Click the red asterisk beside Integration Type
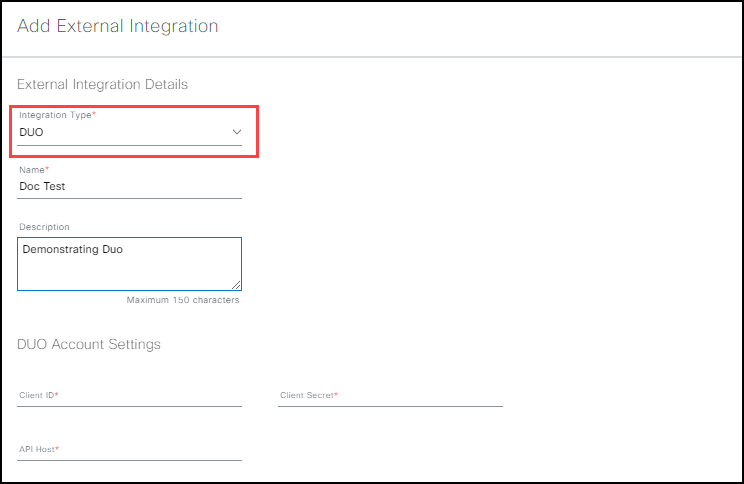 coord(94,113)
